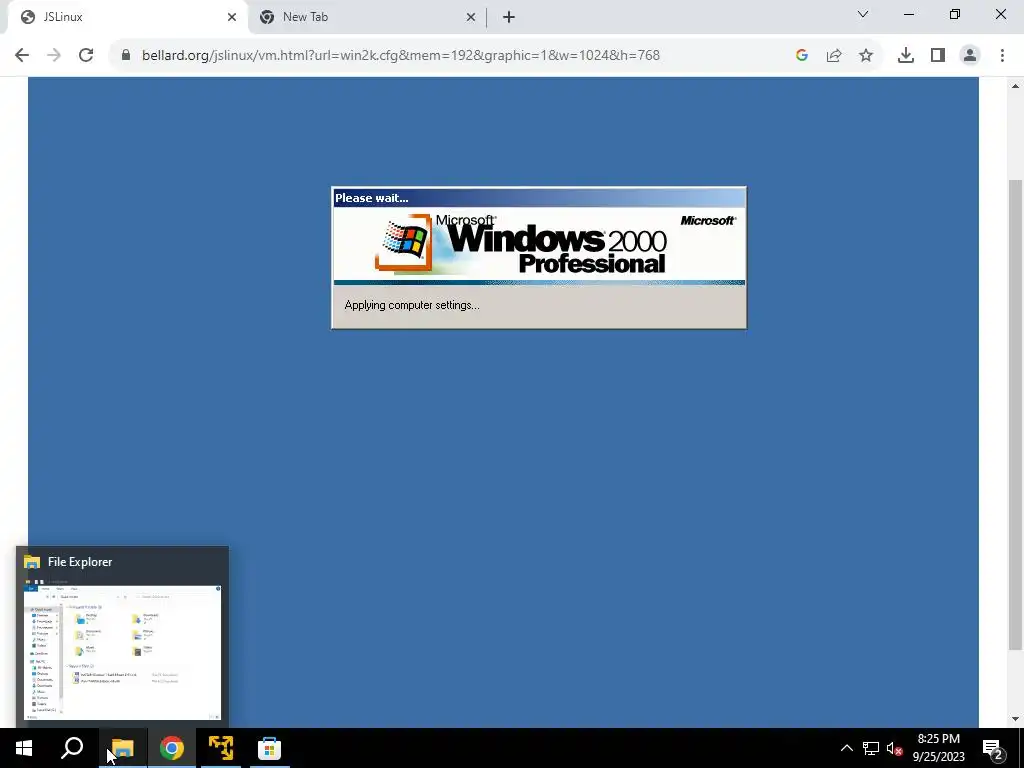Select the File Explorer window thumbnail
The image size is (1024, 768).
123,652
